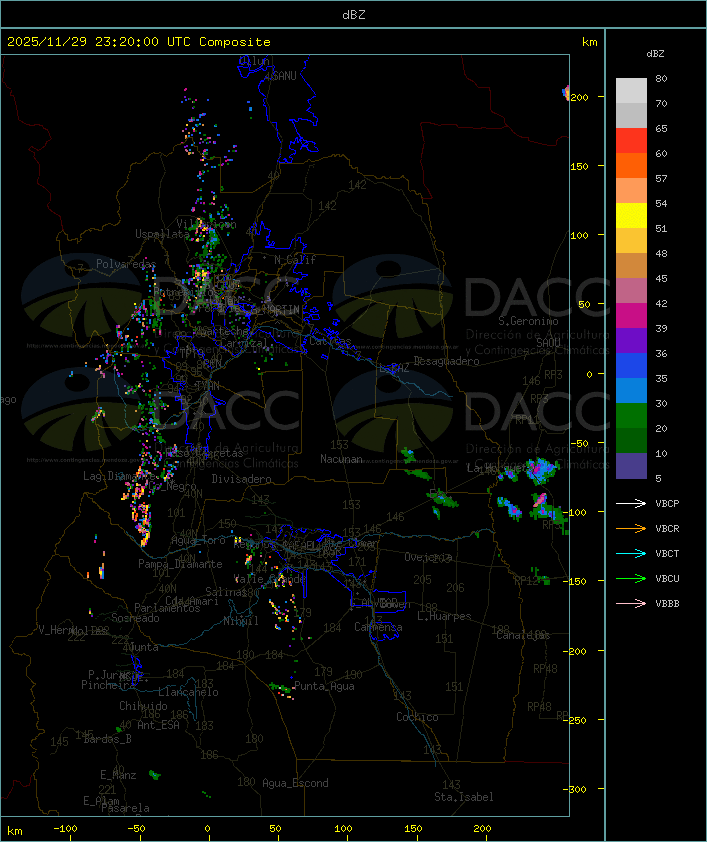Click the N_Calif map label
The height and width of the screenshot is (842, 707).
click(x=295, y=259)
